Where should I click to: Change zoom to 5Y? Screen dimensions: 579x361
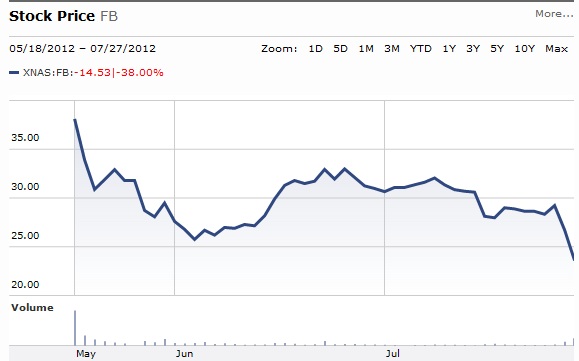click(x=497, y=49)
